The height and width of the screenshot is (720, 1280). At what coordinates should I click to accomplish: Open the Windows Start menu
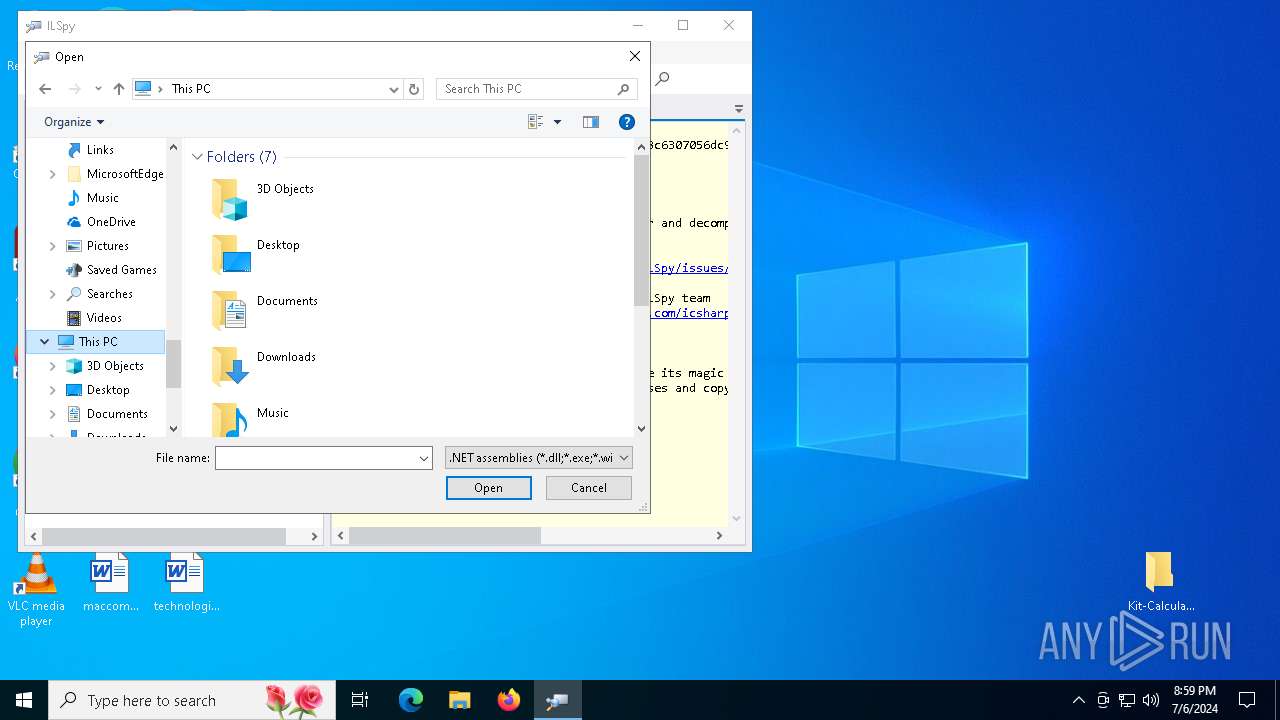click(24, 700)
